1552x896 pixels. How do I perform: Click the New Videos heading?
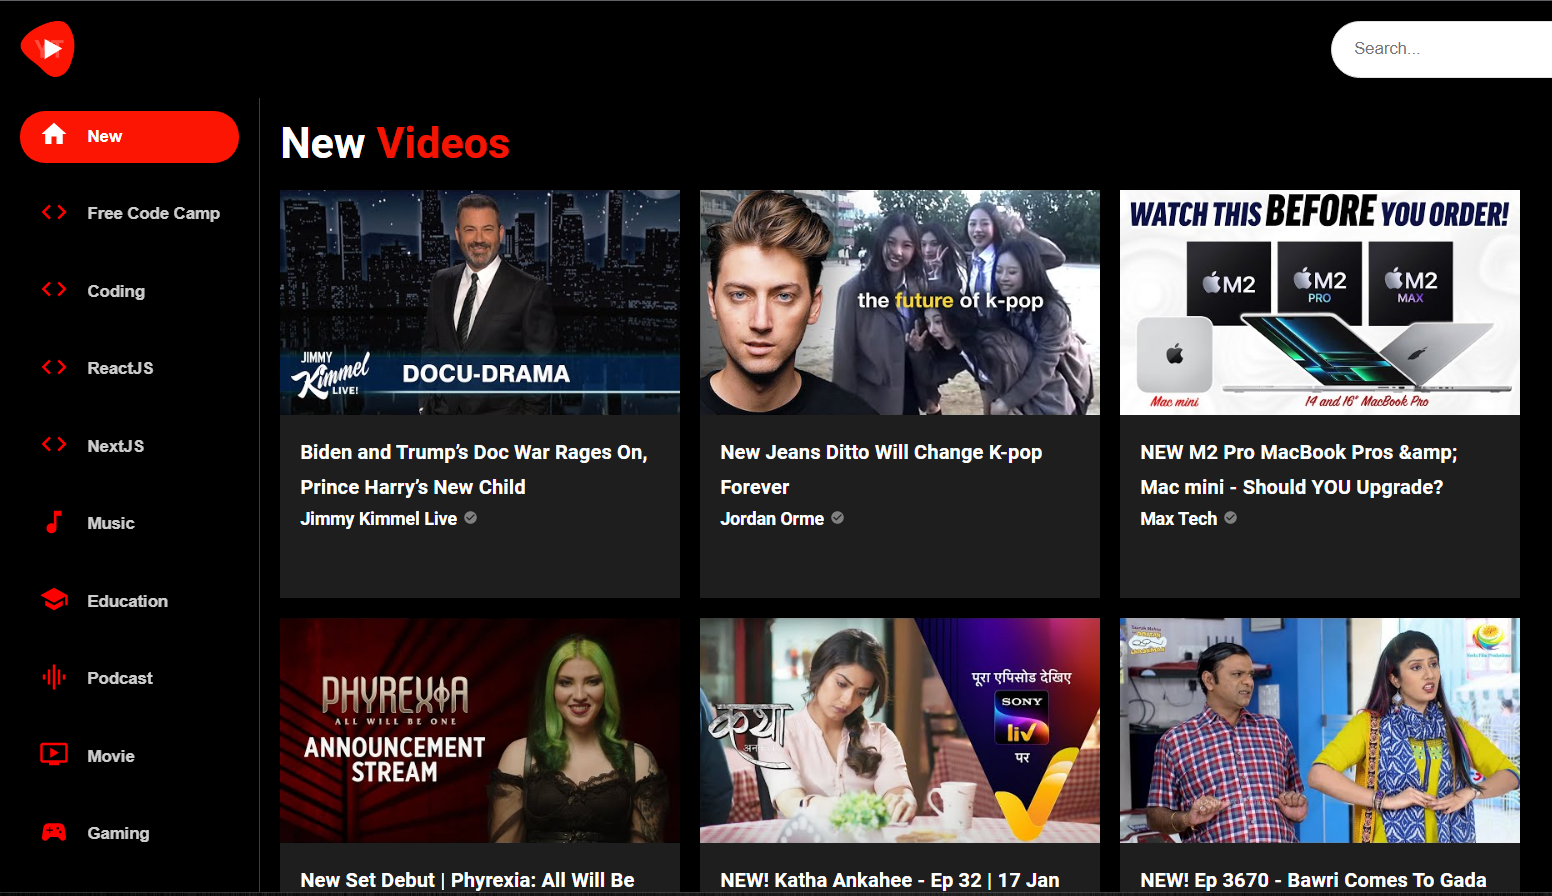click(x=395, y=143)
